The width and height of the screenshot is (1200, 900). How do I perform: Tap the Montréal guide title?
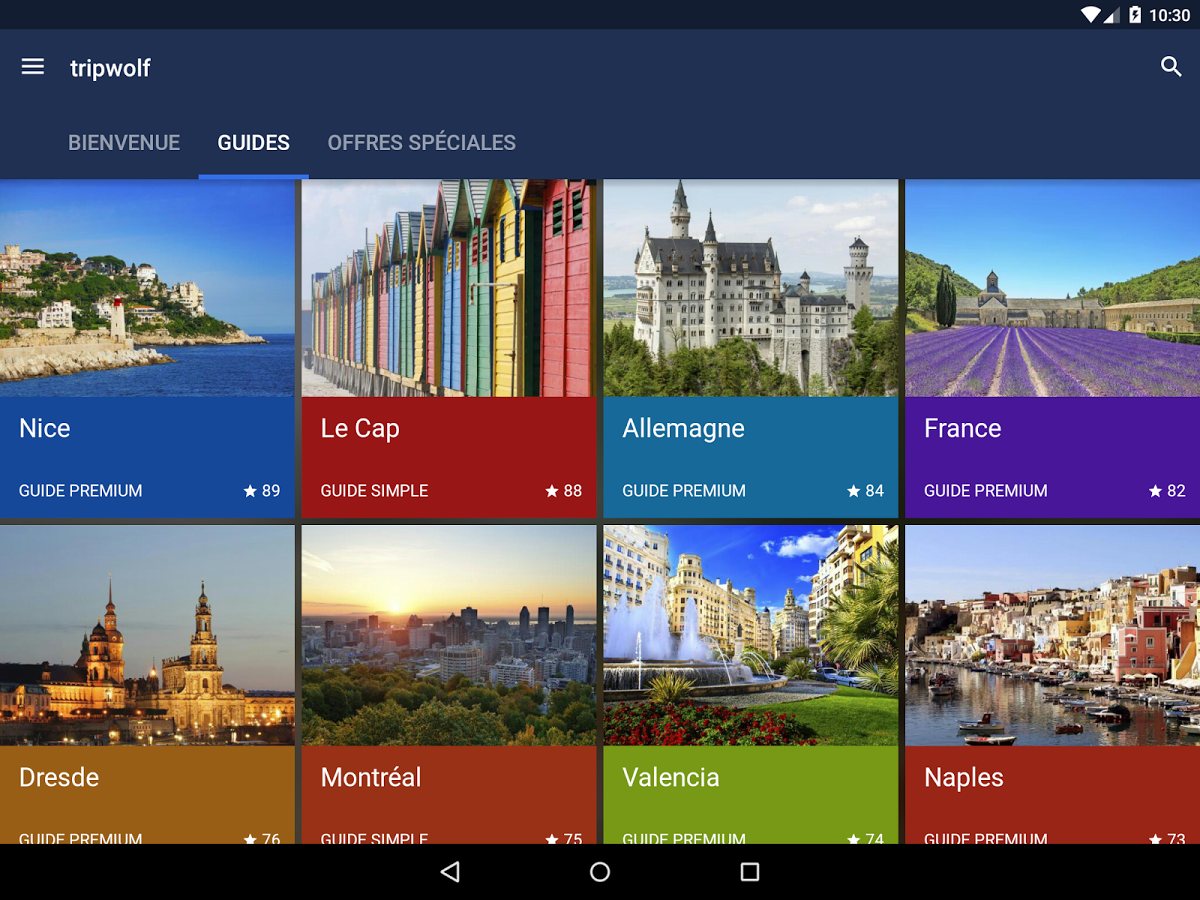(371, 777)
